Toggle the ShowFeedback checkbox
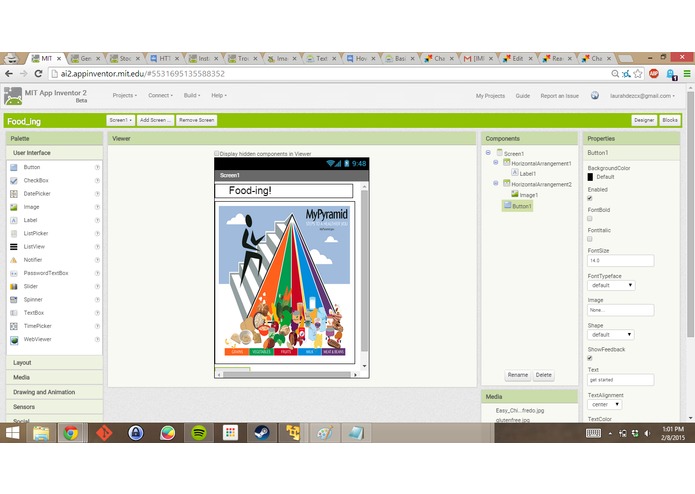The width and height of the screenshot is (695, 494). pos(590,358)
